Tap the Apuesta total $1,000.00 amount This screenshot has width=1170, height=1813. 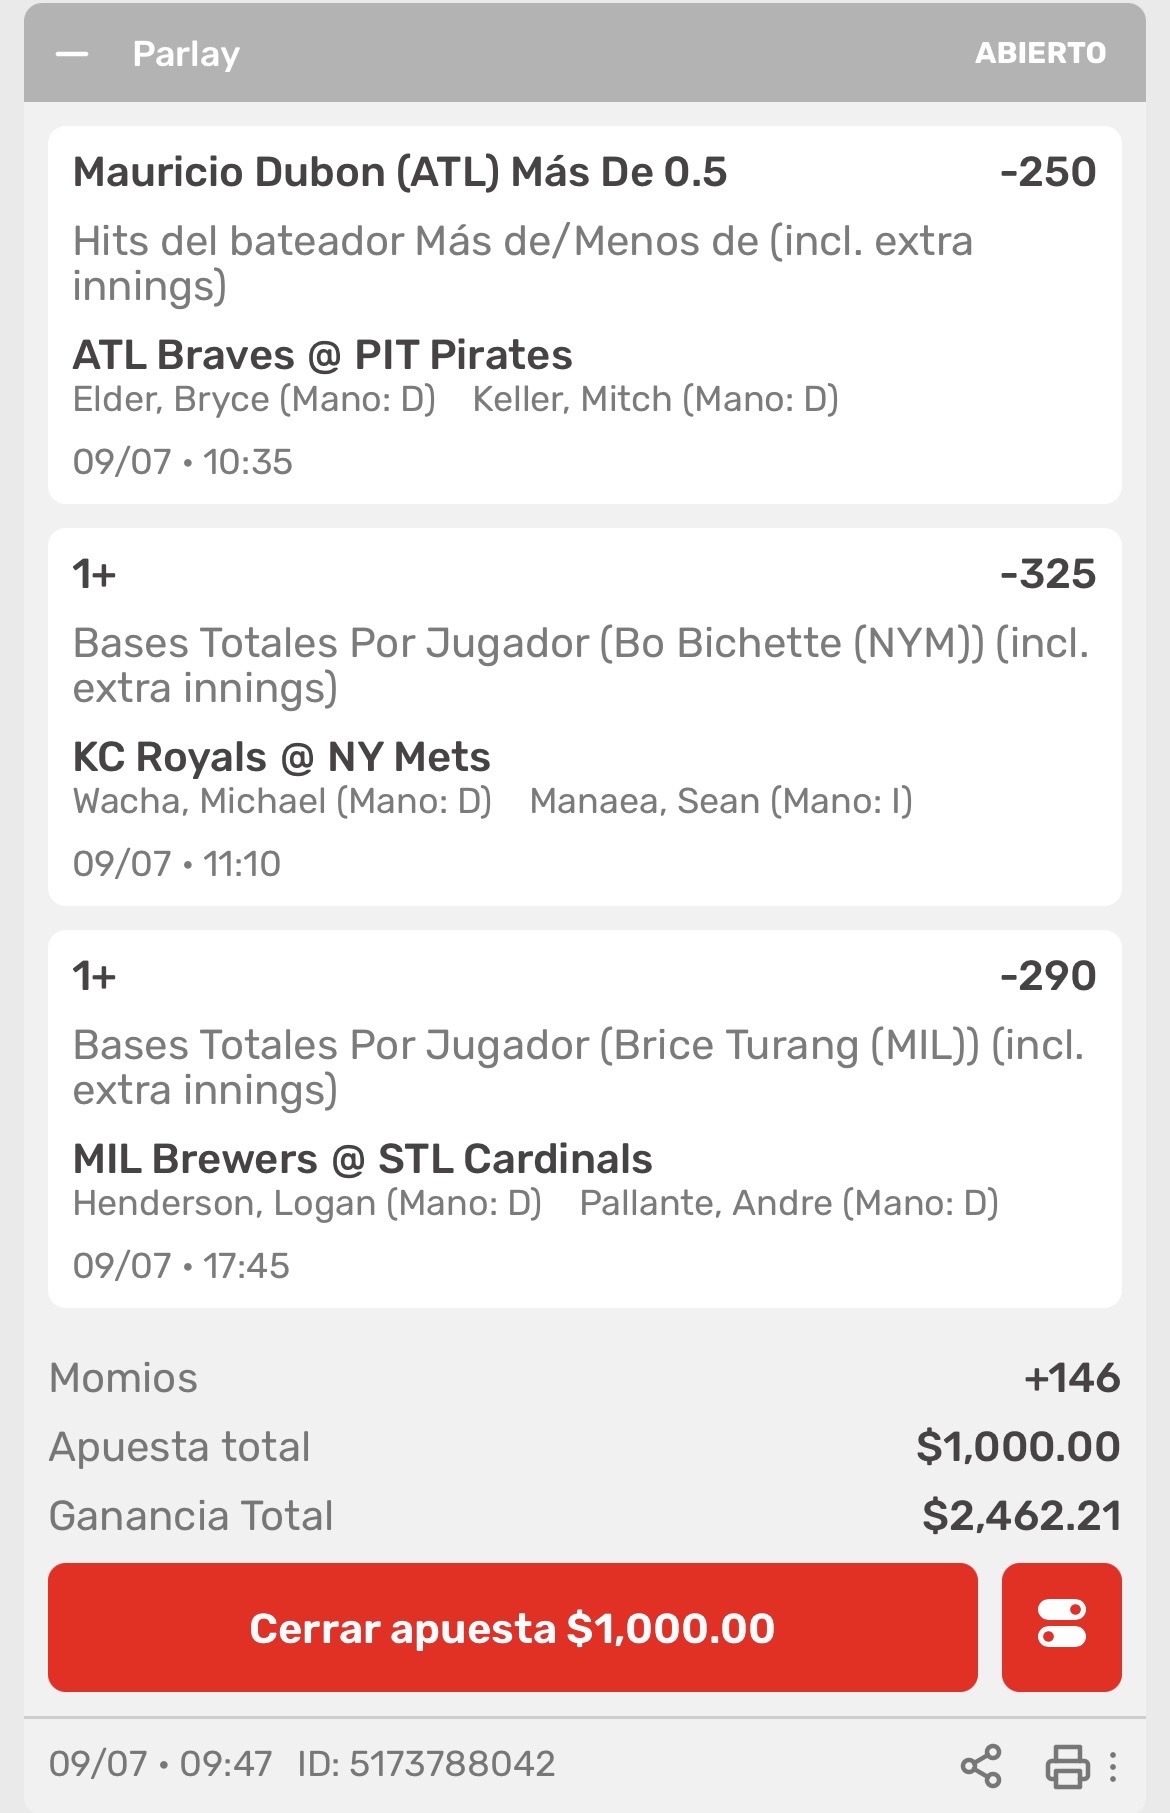pos(1018,1447)
